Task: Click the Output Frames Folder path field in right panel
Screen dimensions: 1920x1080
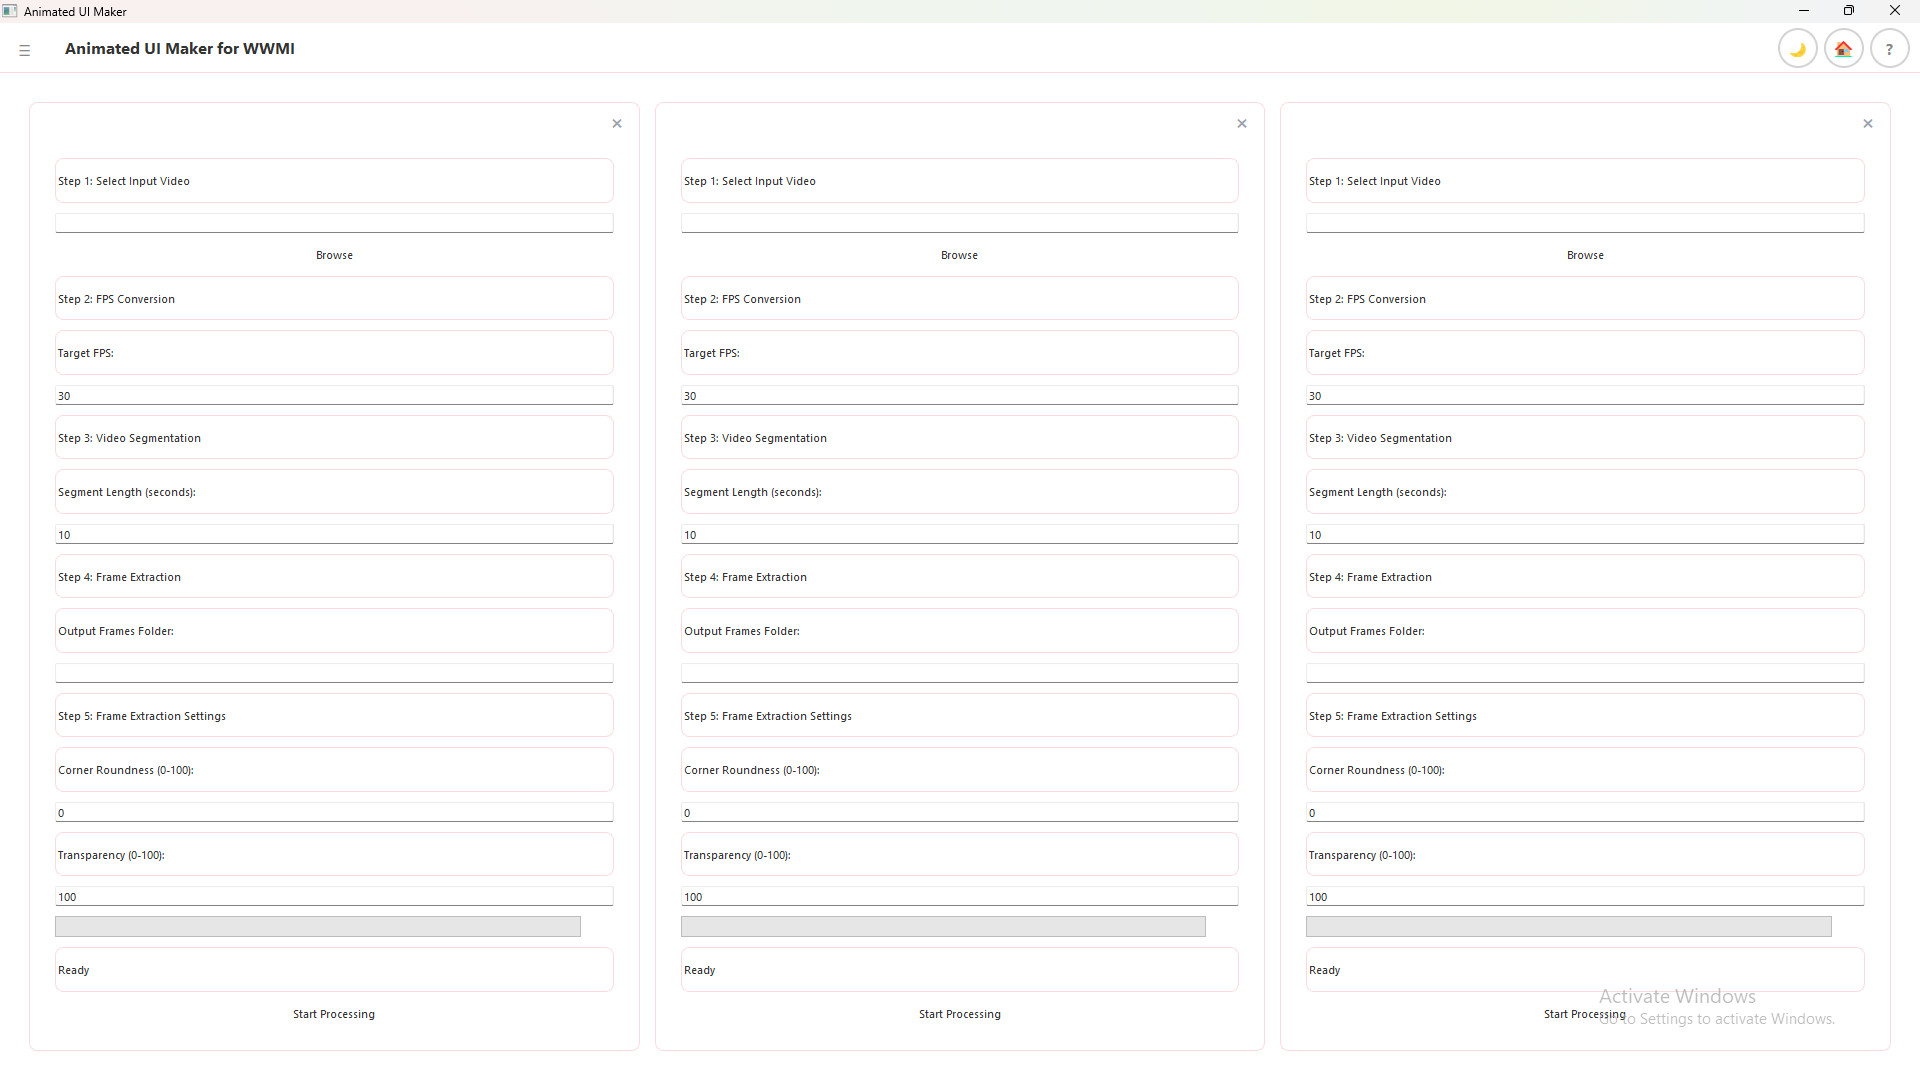Action: tap(1585, 672)
